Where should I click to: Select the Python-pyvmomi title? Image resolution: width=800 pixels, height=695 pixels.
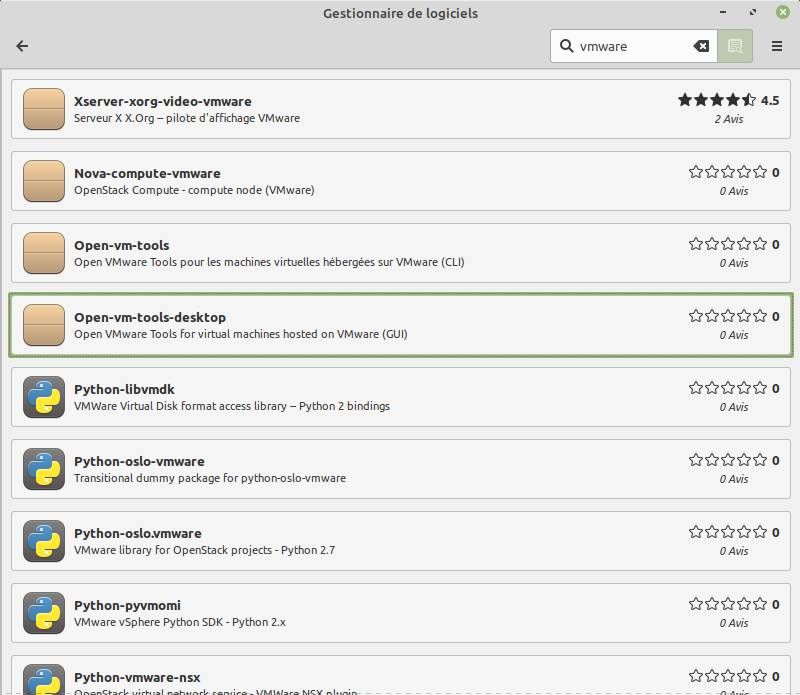(128, 605)
